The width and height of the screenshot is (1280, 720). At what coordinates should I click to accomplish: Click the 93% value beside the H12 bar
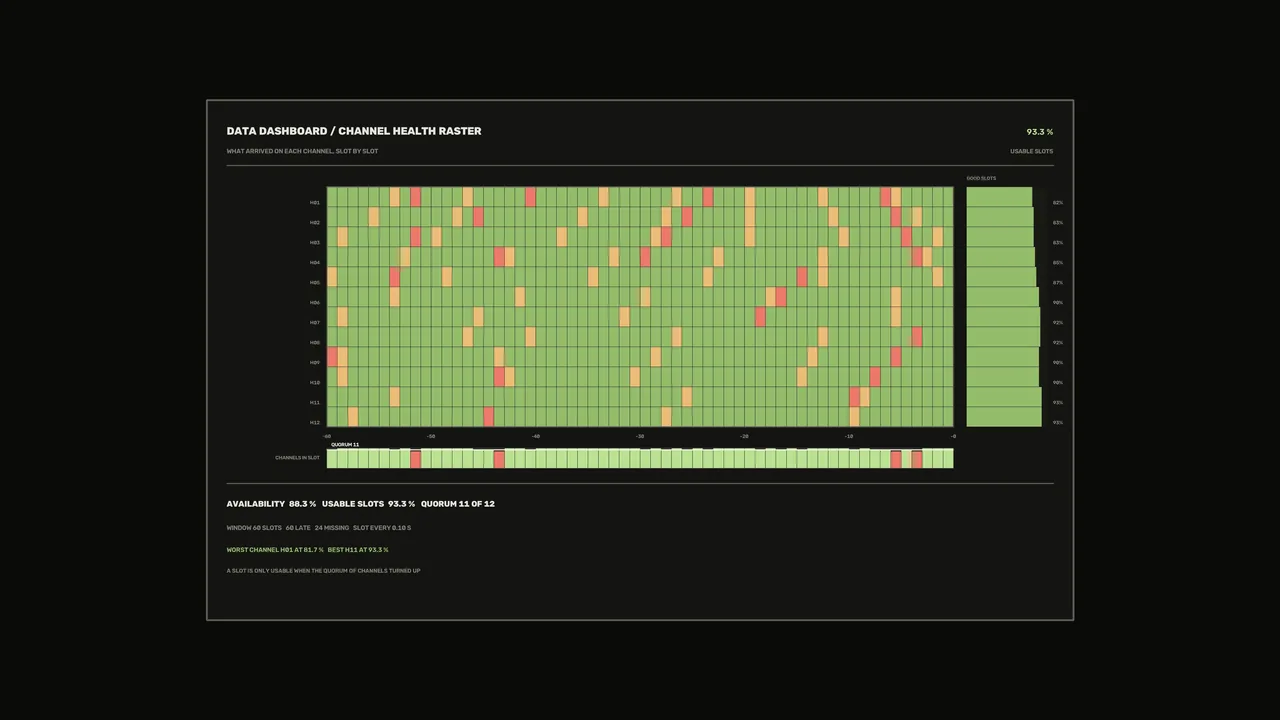pyautogui.click(x=1058, y=423)
